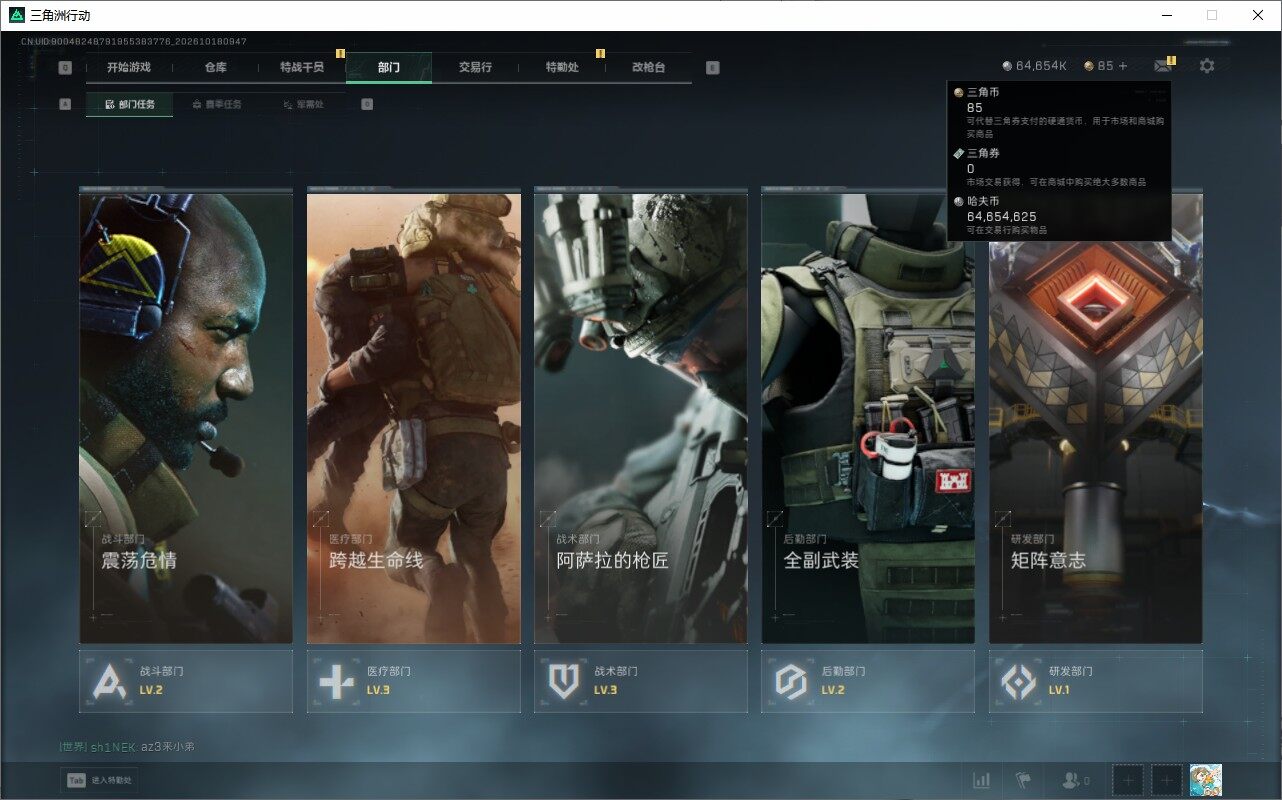Screen dimensions: 1282x800
Task: Click the 哈夫币 value 64,654,625
Action: point(1001,216)
